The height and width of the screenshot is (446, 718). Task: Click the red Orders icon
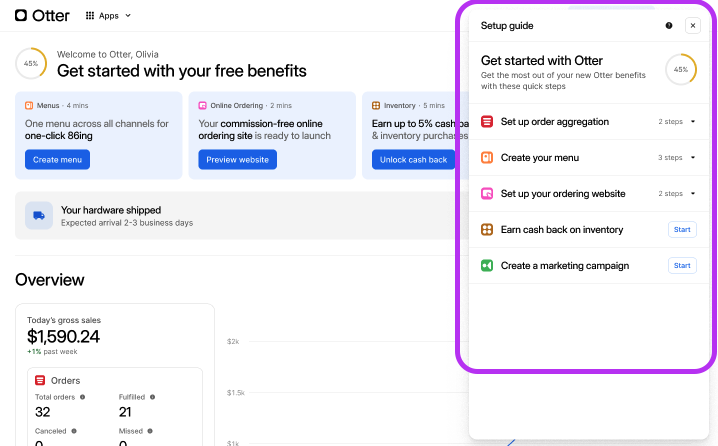40,380
